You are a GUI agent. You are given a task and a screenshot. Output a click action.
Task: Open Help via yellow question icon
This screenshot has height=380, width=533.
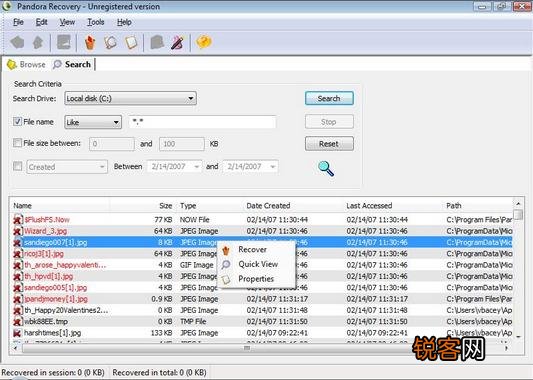tap(204, 42)
